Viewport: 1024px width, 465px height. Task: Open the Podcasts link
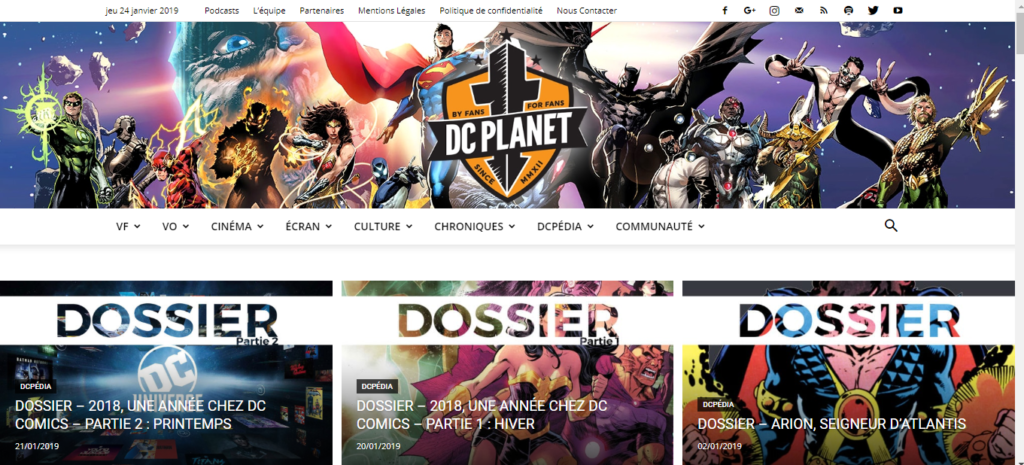click(x=221, y=10)
